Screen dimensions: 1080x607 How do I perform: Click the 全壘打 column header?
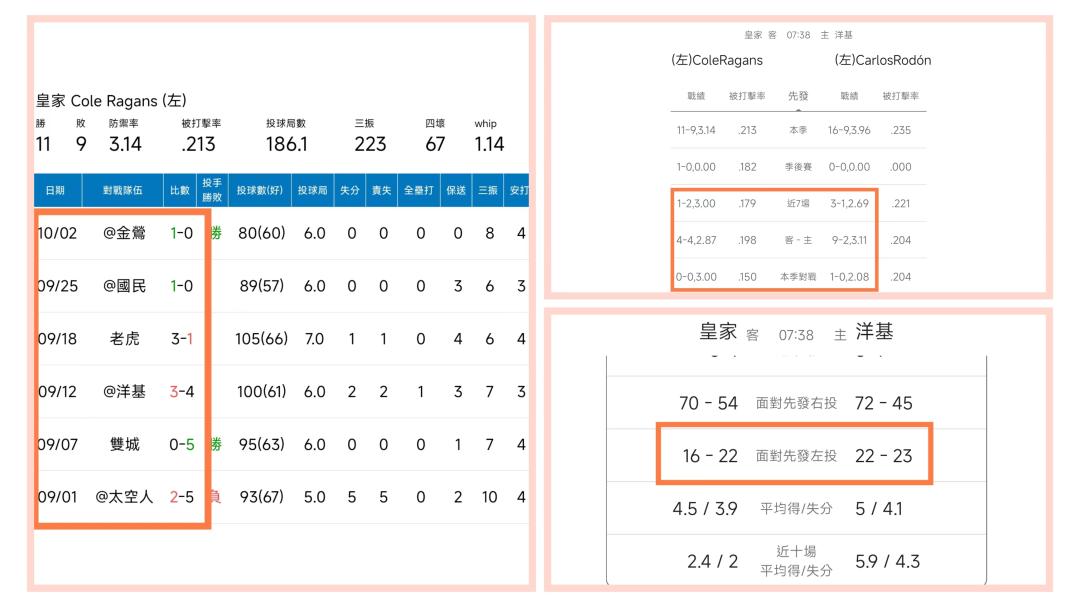418,190
